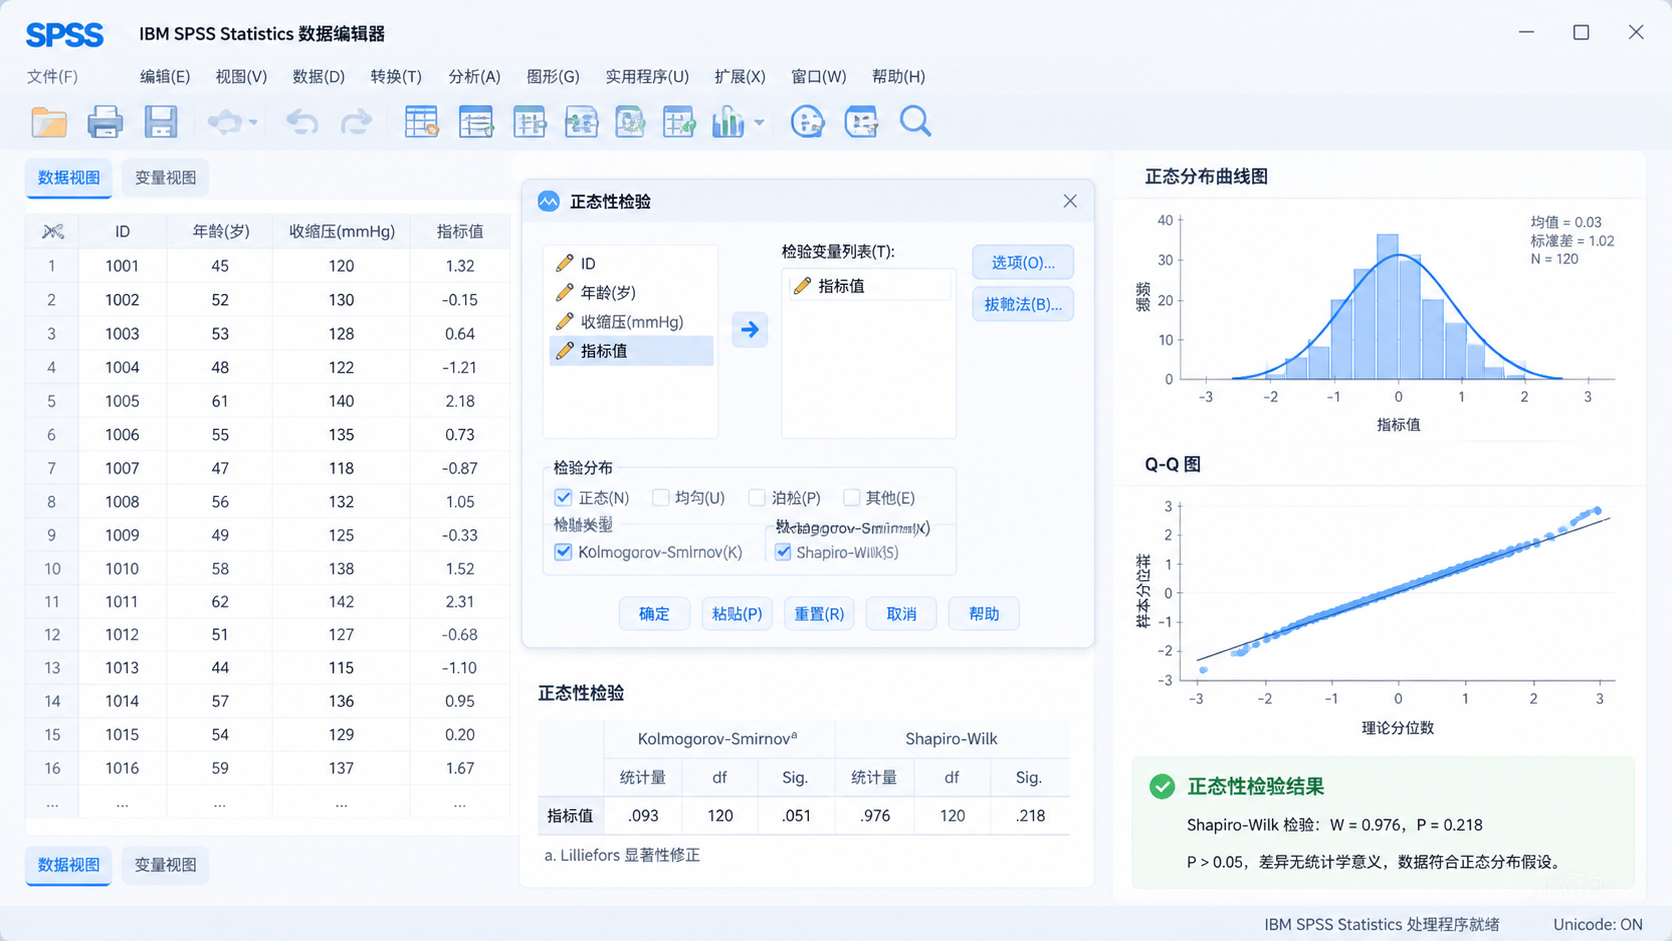Open the 扩展(X) menu
1672x941 pixels.
click(x=740, y=76)
